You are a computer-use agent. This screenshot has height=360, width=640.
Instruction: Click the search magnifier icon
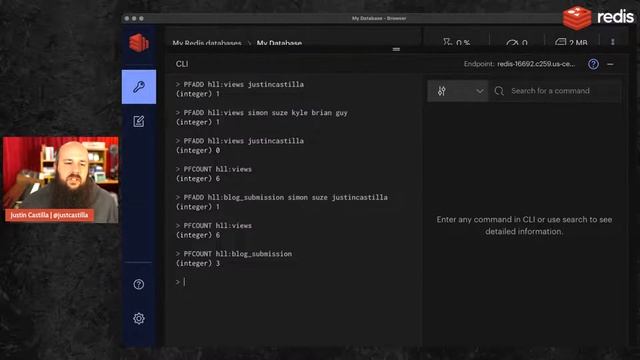coord(499,91)
